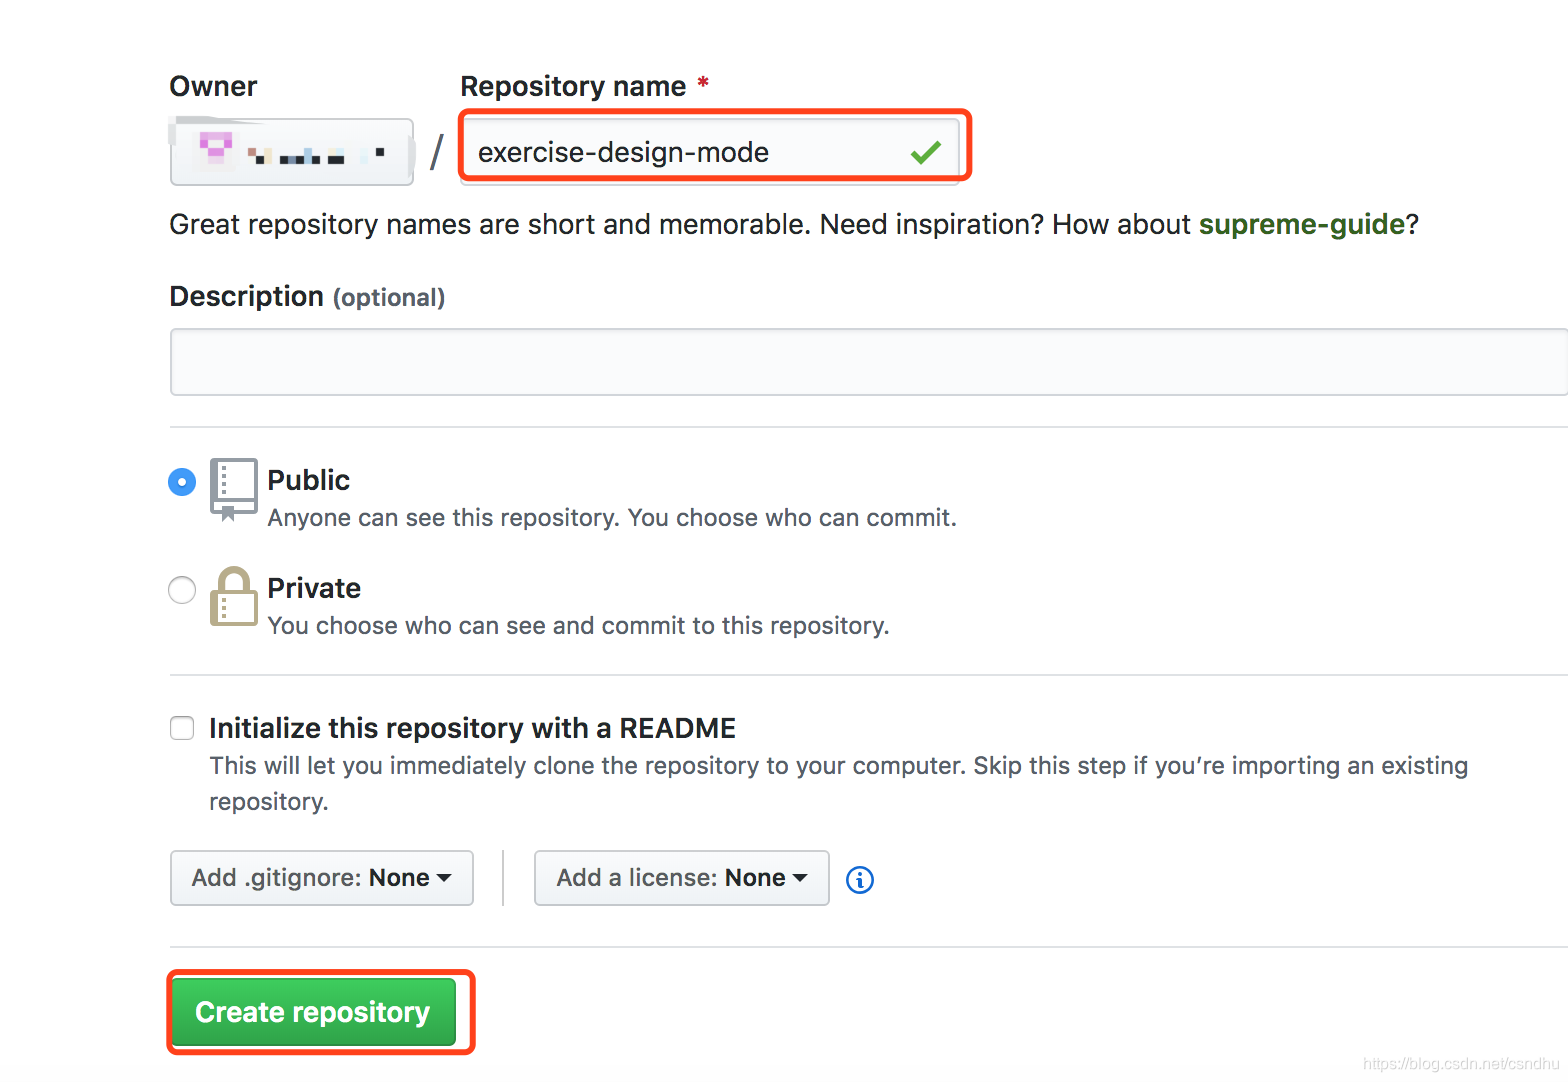Viewport: 1568px width, 1082px height.
Task: Click the license info icon
Action: tap(860, 879)
